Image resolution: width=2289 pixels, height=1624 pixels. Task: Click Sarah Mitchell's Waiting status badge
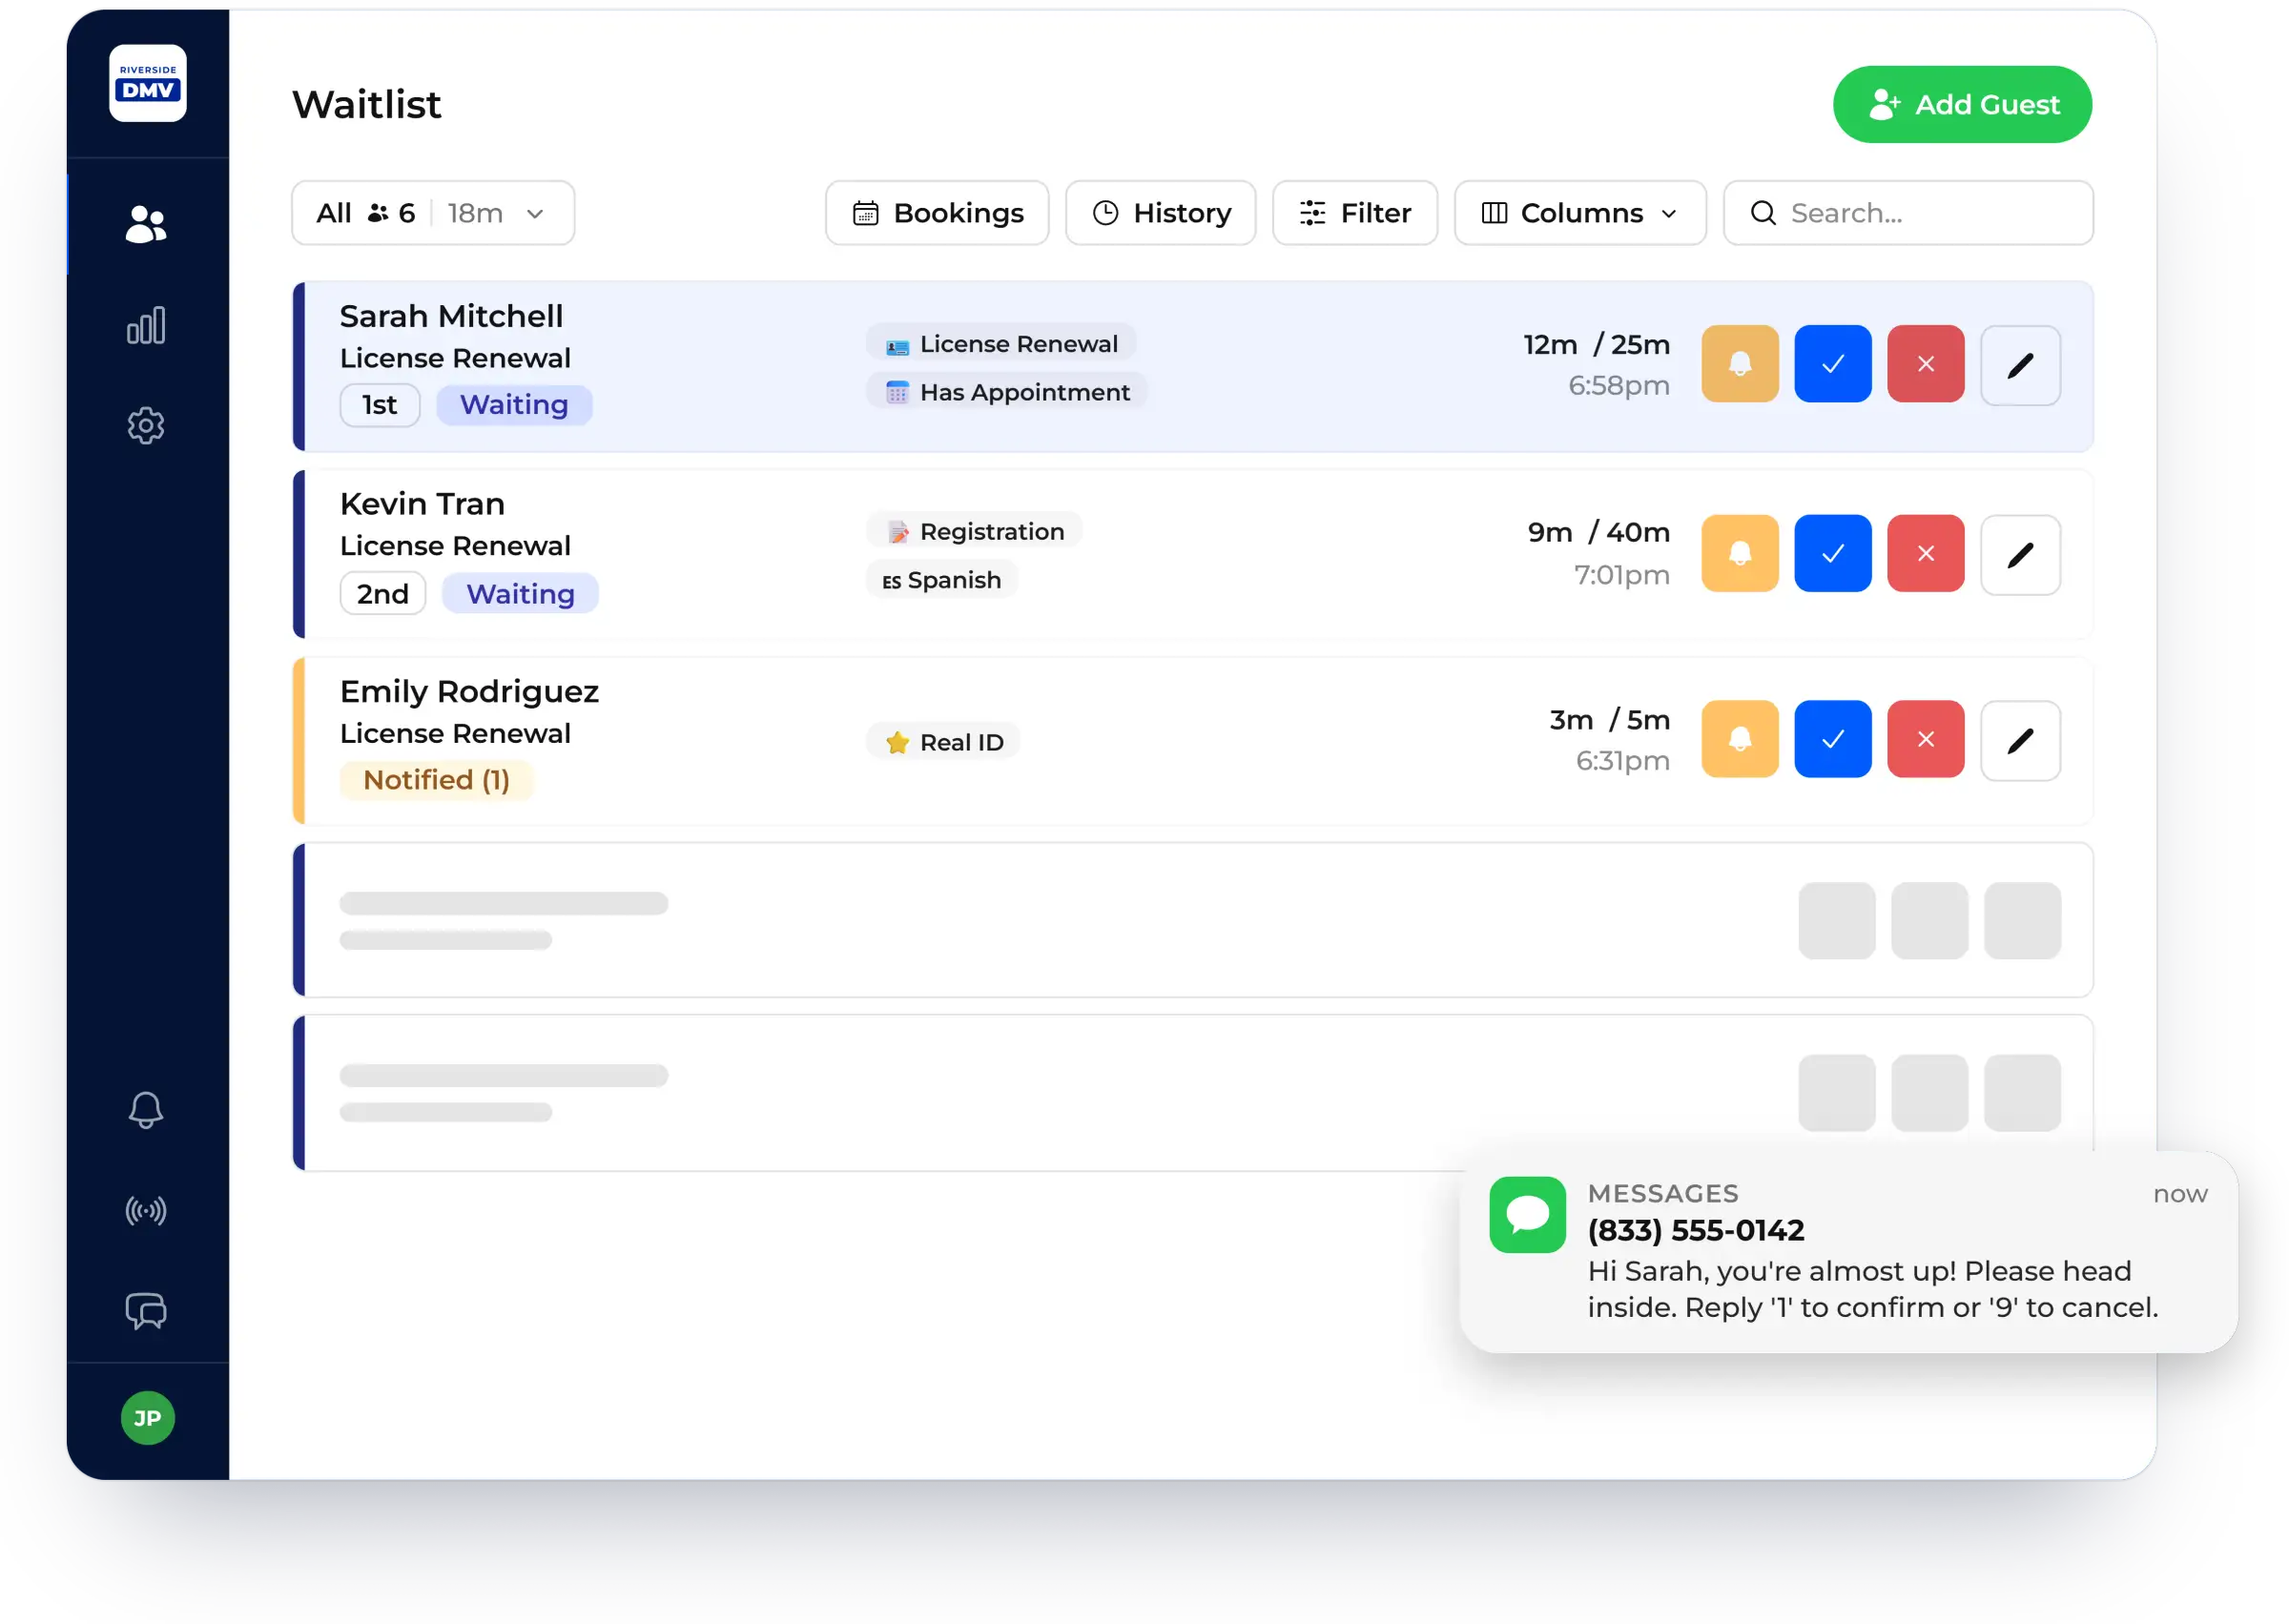pyautogui.click(x=514, y=405)
